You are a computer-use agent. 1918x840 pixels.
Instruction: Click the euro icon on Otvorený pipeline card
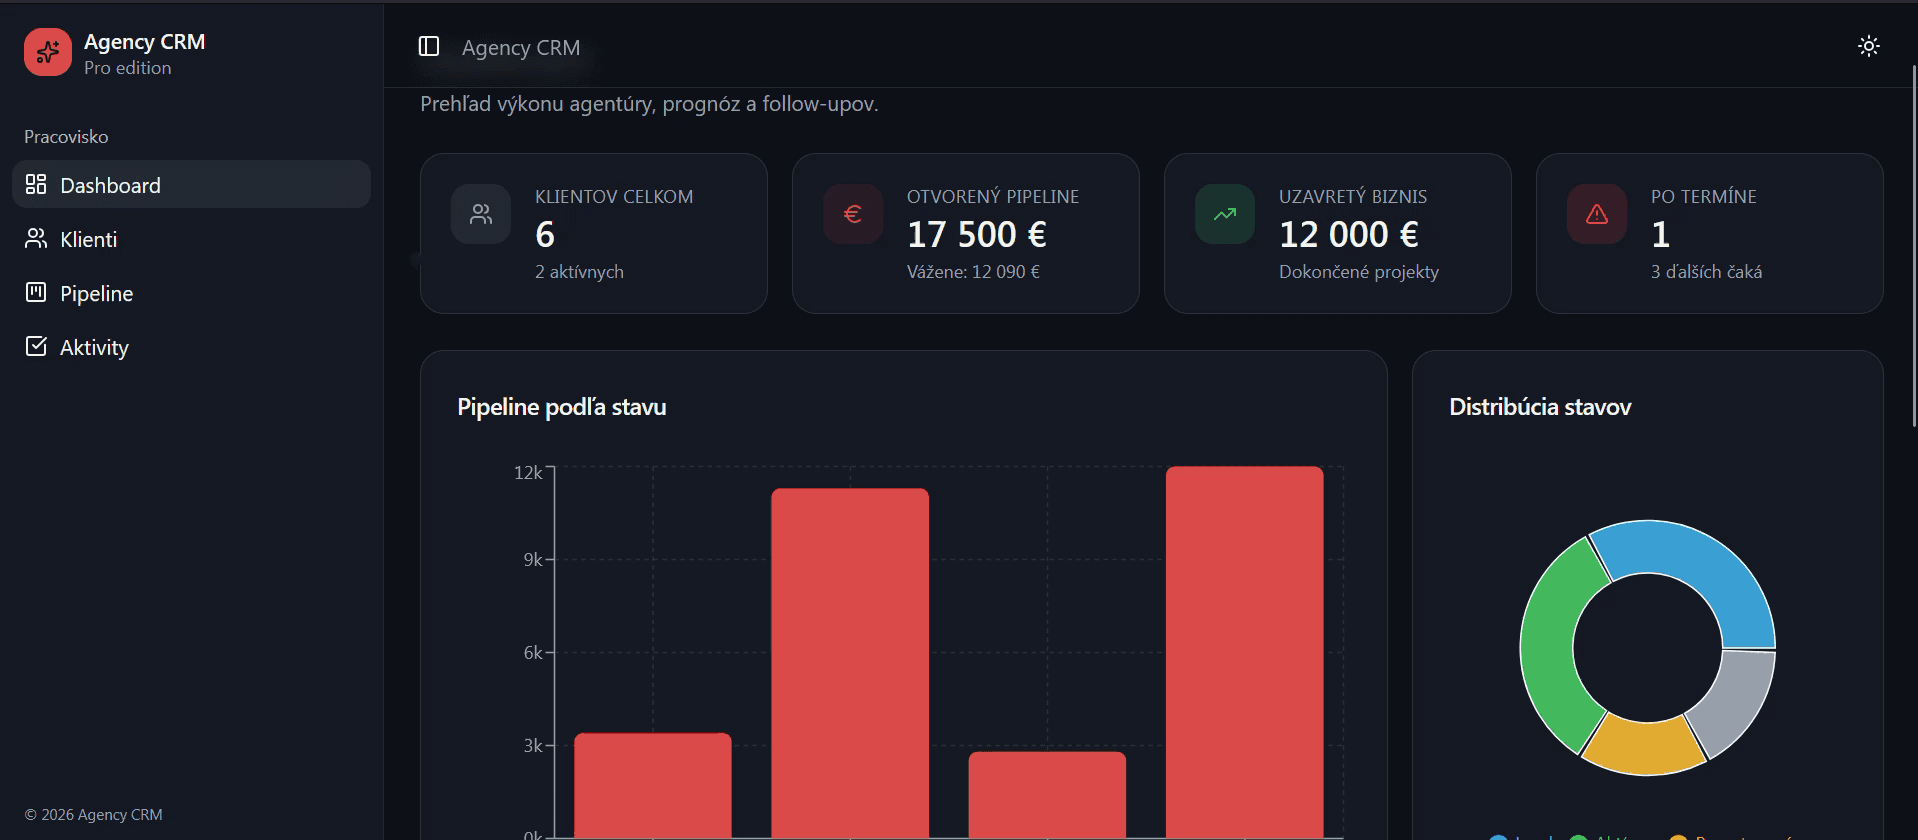tap(853, 214)
